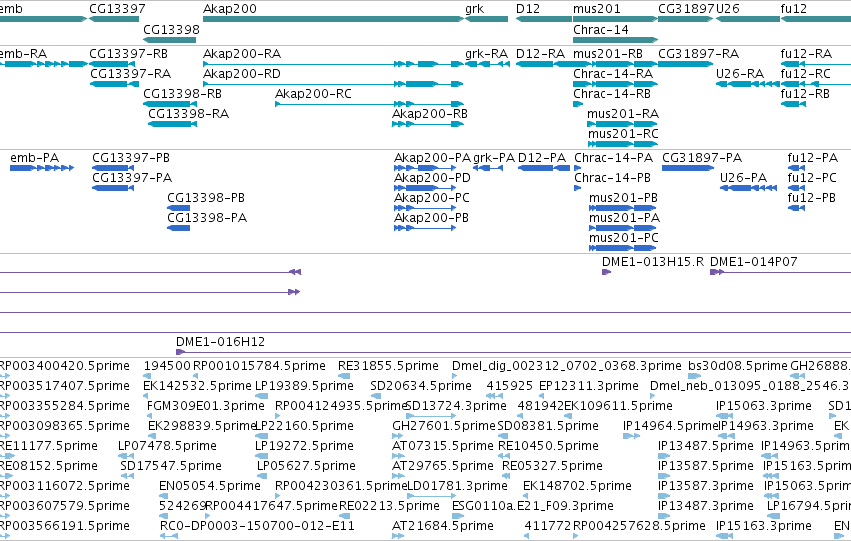This screenshot has height=541, width=851.
Task: Click transcript label CG13398-RB
Action: 182,94
